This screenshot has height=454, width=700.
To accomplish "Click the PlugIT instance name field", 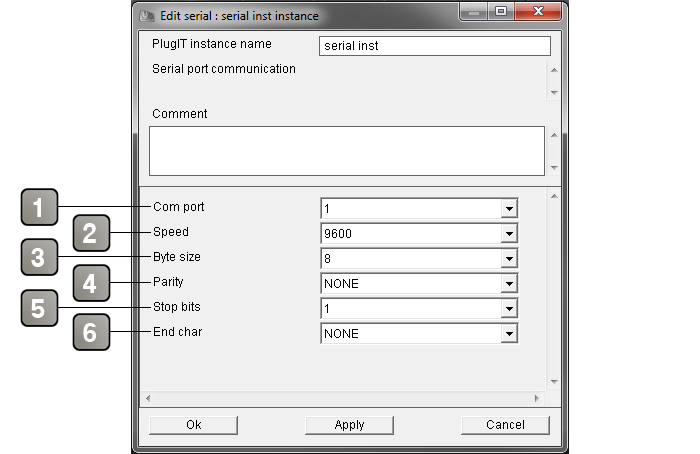I will pos(435,46).
